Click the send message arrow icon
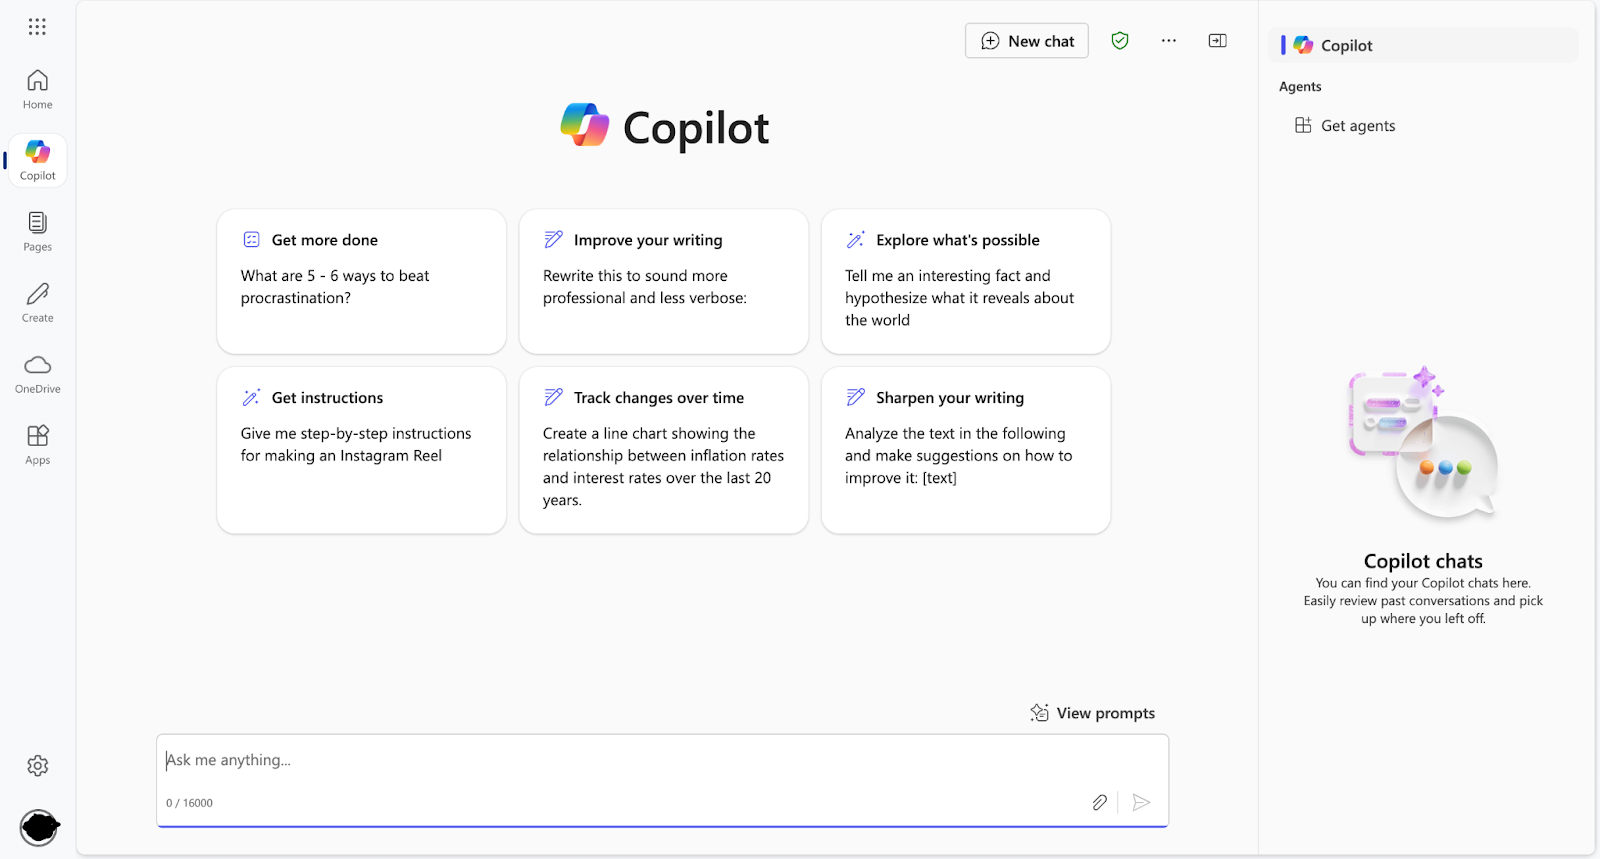1600x859 pixels. [1141, 802]
